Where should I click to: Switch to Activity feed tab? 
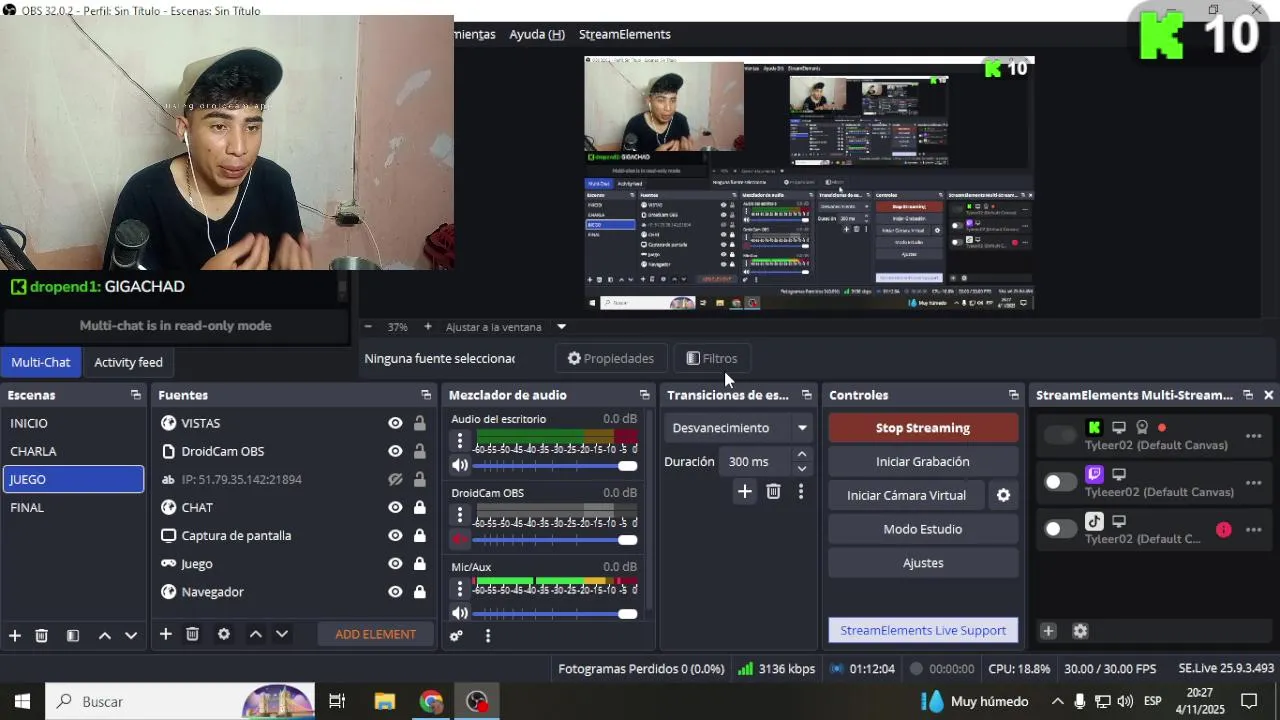(x=128, y=362)
